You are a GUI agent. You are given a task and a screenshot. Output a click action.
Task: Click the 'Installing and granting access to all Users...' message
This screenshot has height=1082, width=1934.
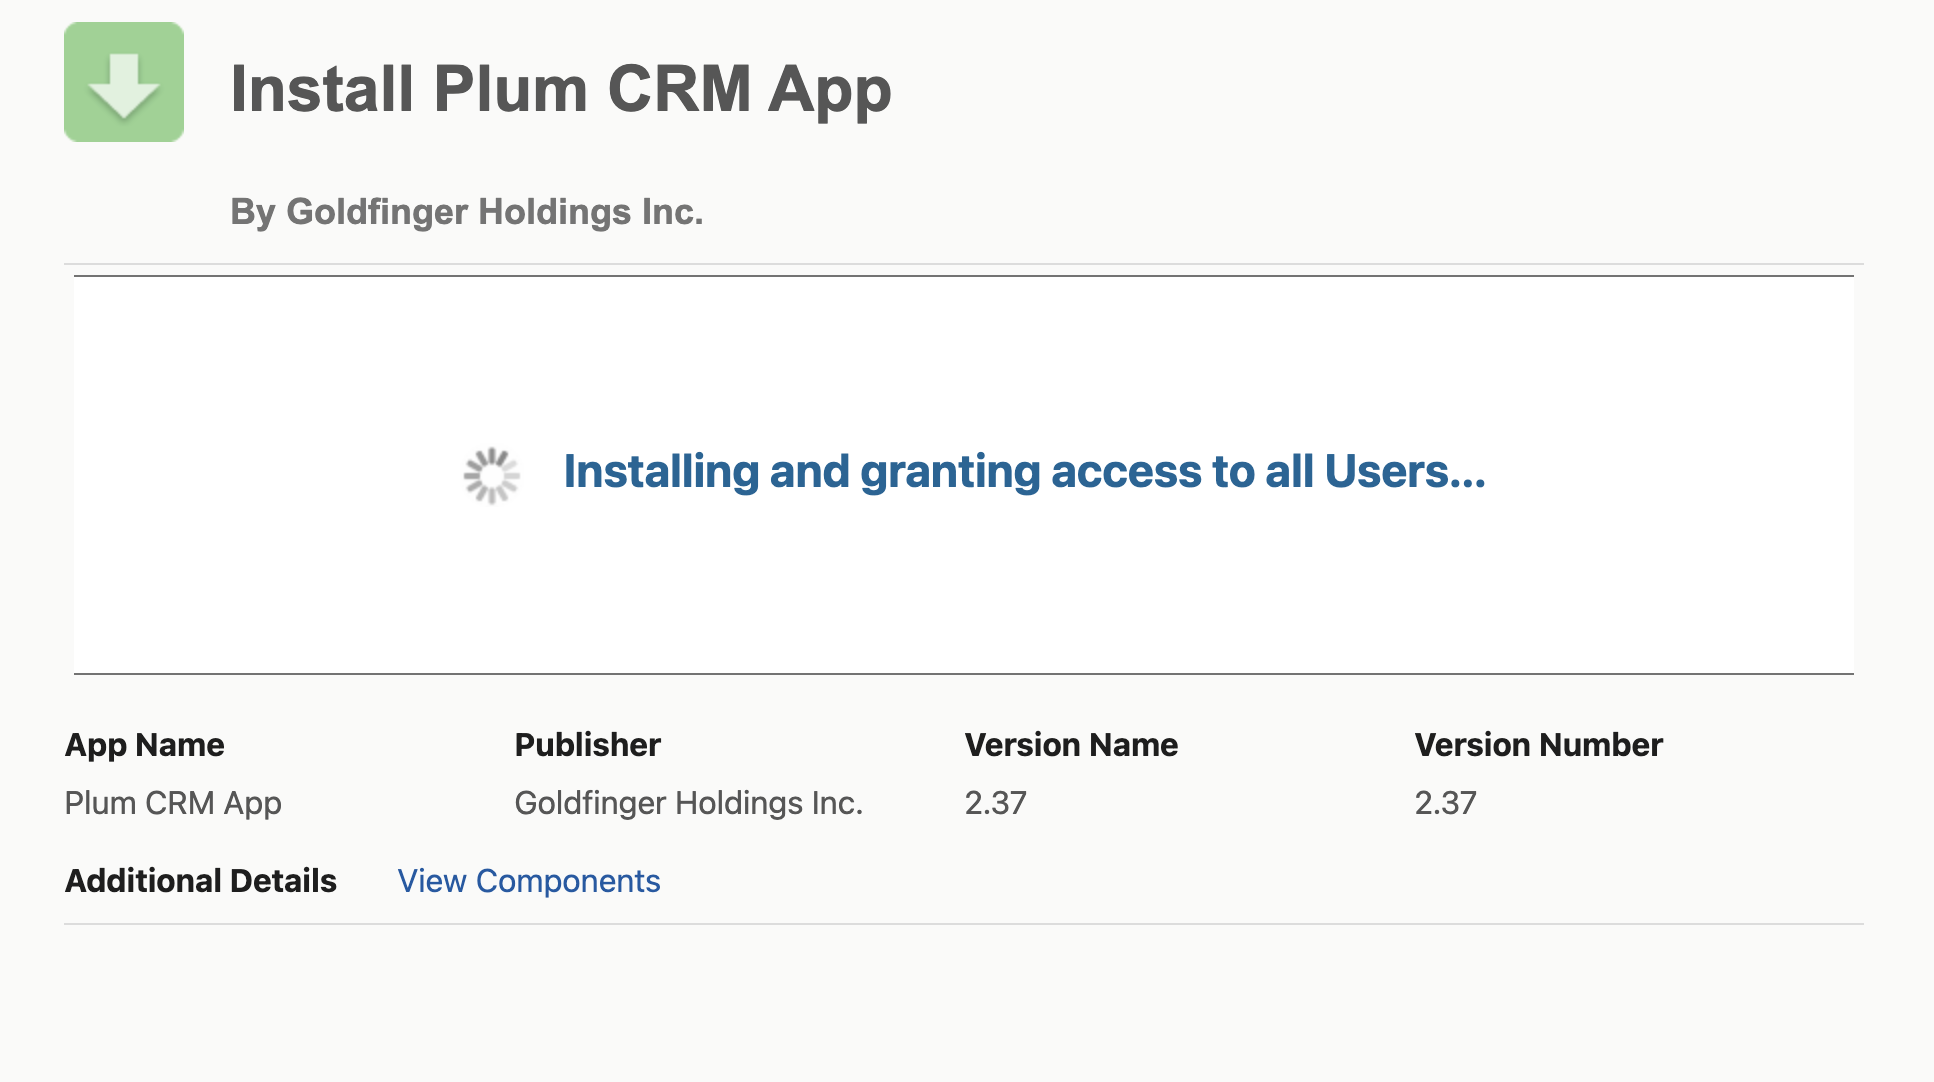[1025, 472]
